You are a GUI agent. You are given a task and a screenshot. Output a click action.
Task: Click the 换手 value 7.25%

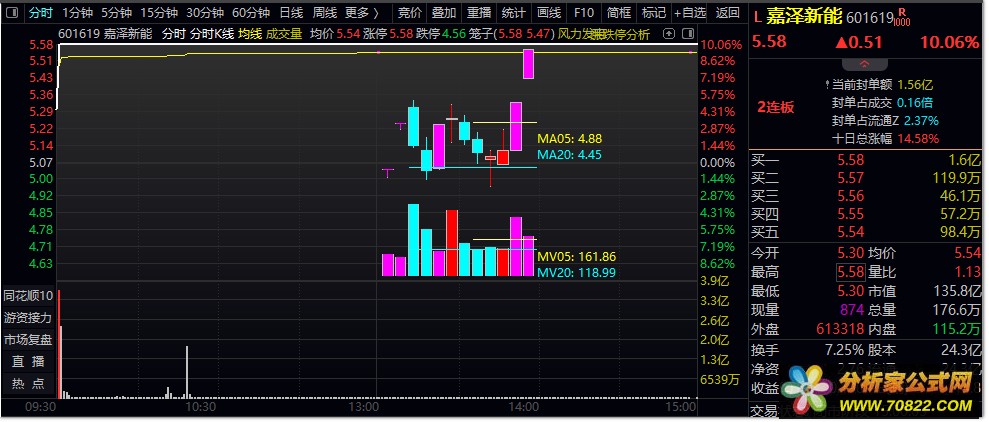844,349
